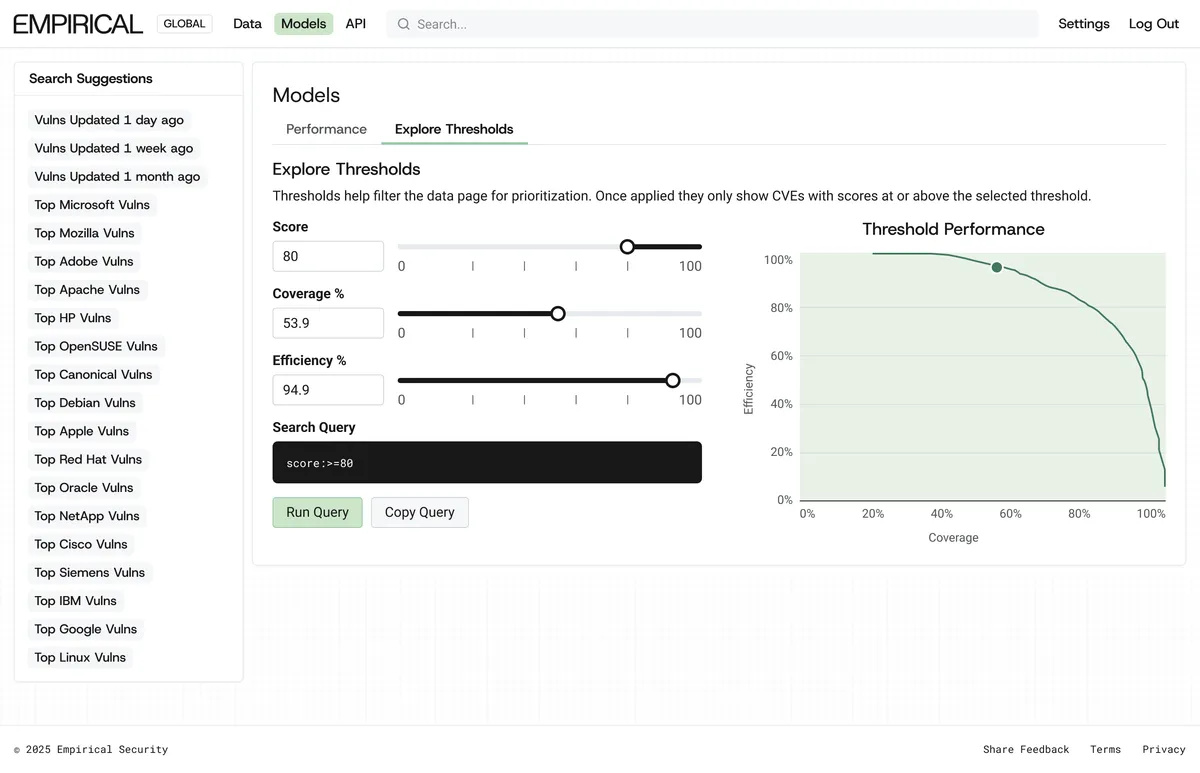The width and height of the screenshot is (1200, 773).
Task: Click the EMPIRICAL logo
Action: (77, 23)
